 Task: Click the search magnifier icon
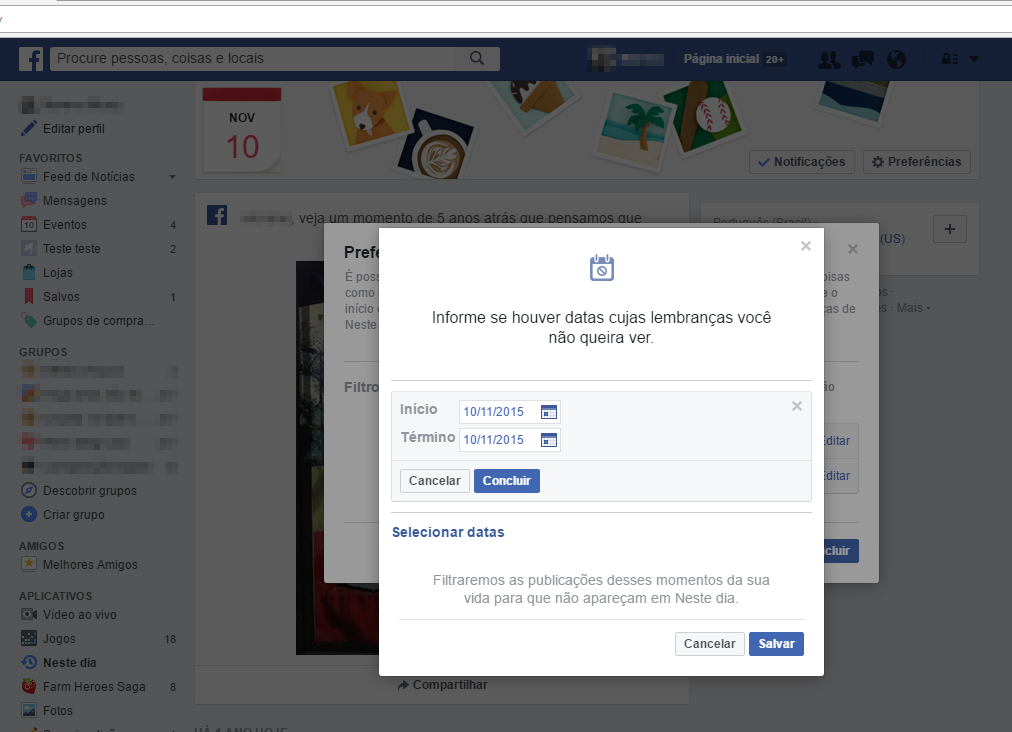[477, 59]
